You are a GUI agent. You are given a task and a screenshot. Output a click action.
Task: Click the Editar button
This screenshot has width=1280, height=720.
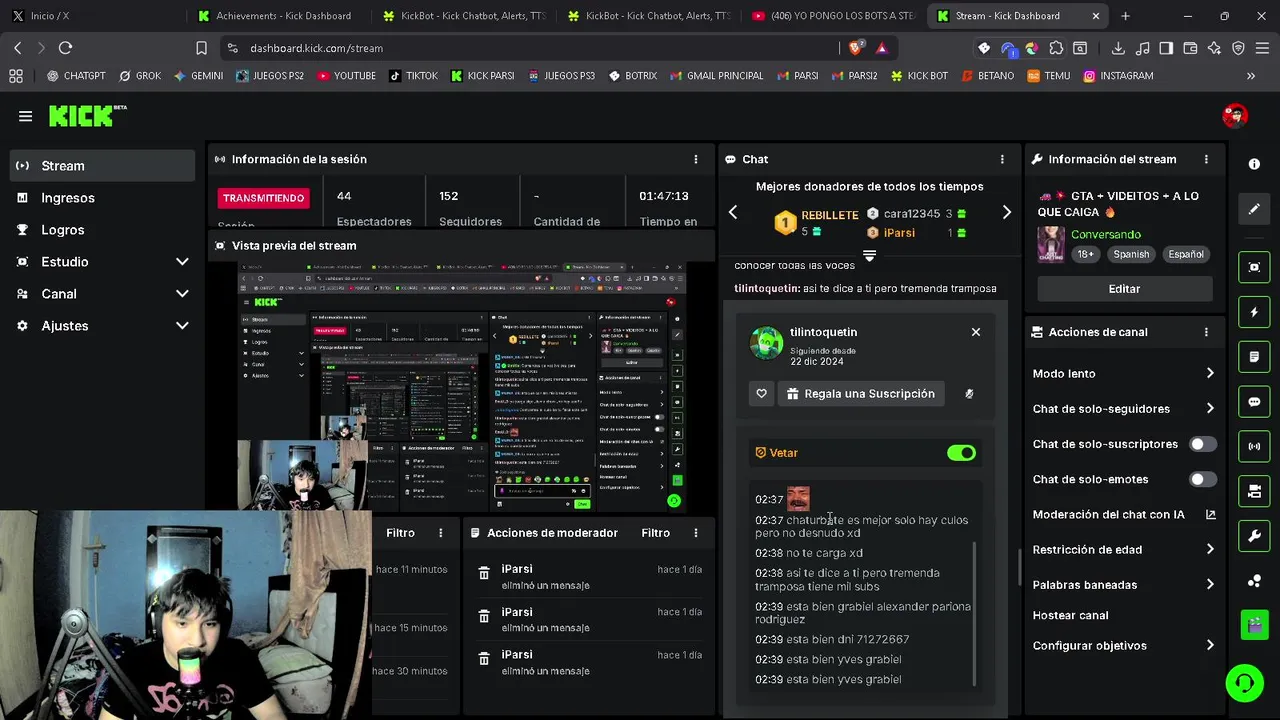[x=1124, y=289]
